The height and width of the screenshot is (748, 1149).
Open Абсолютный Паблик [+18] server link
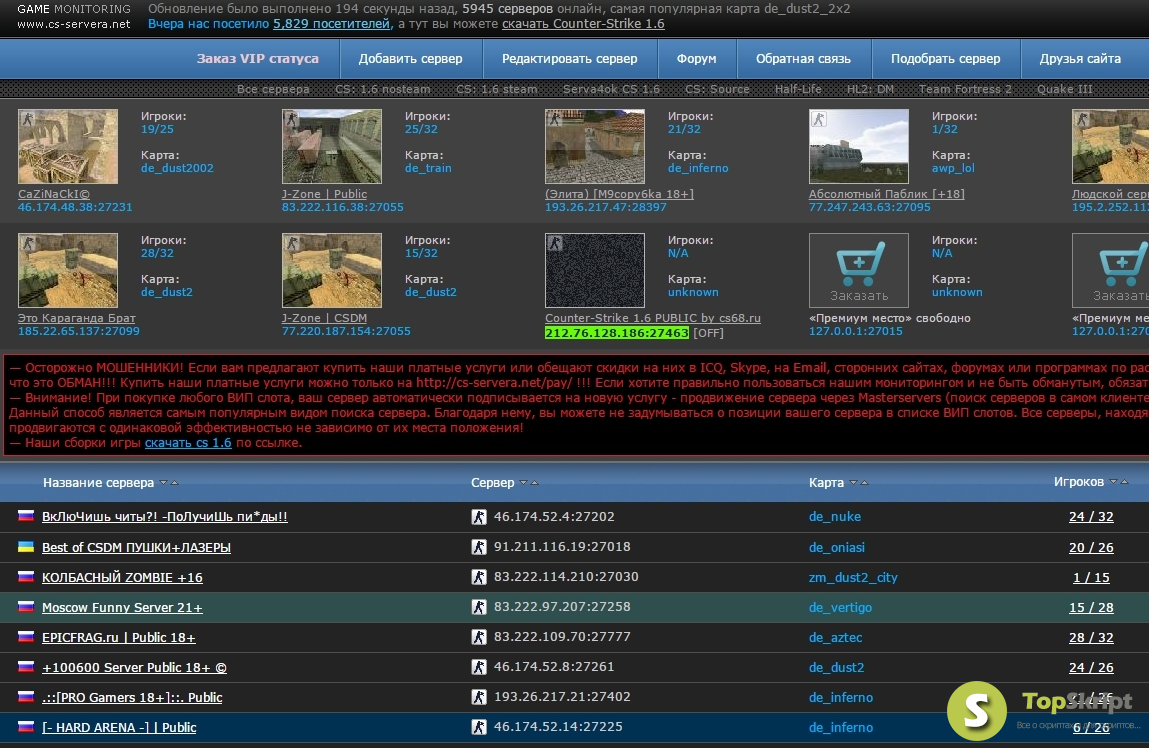(x=886, y=194)
